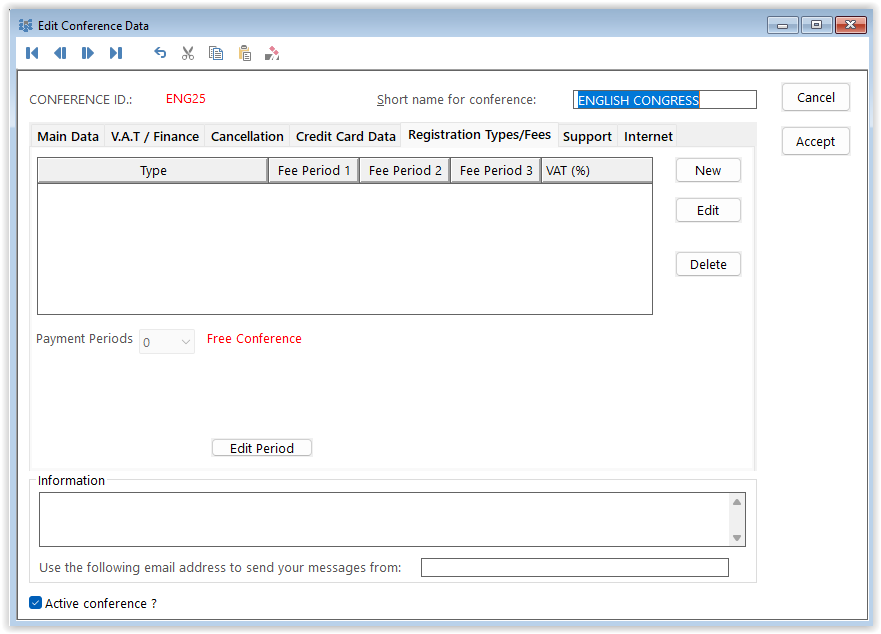Click the sender email address field
Viewport: 881px width, 634px height.
(574, 568)
